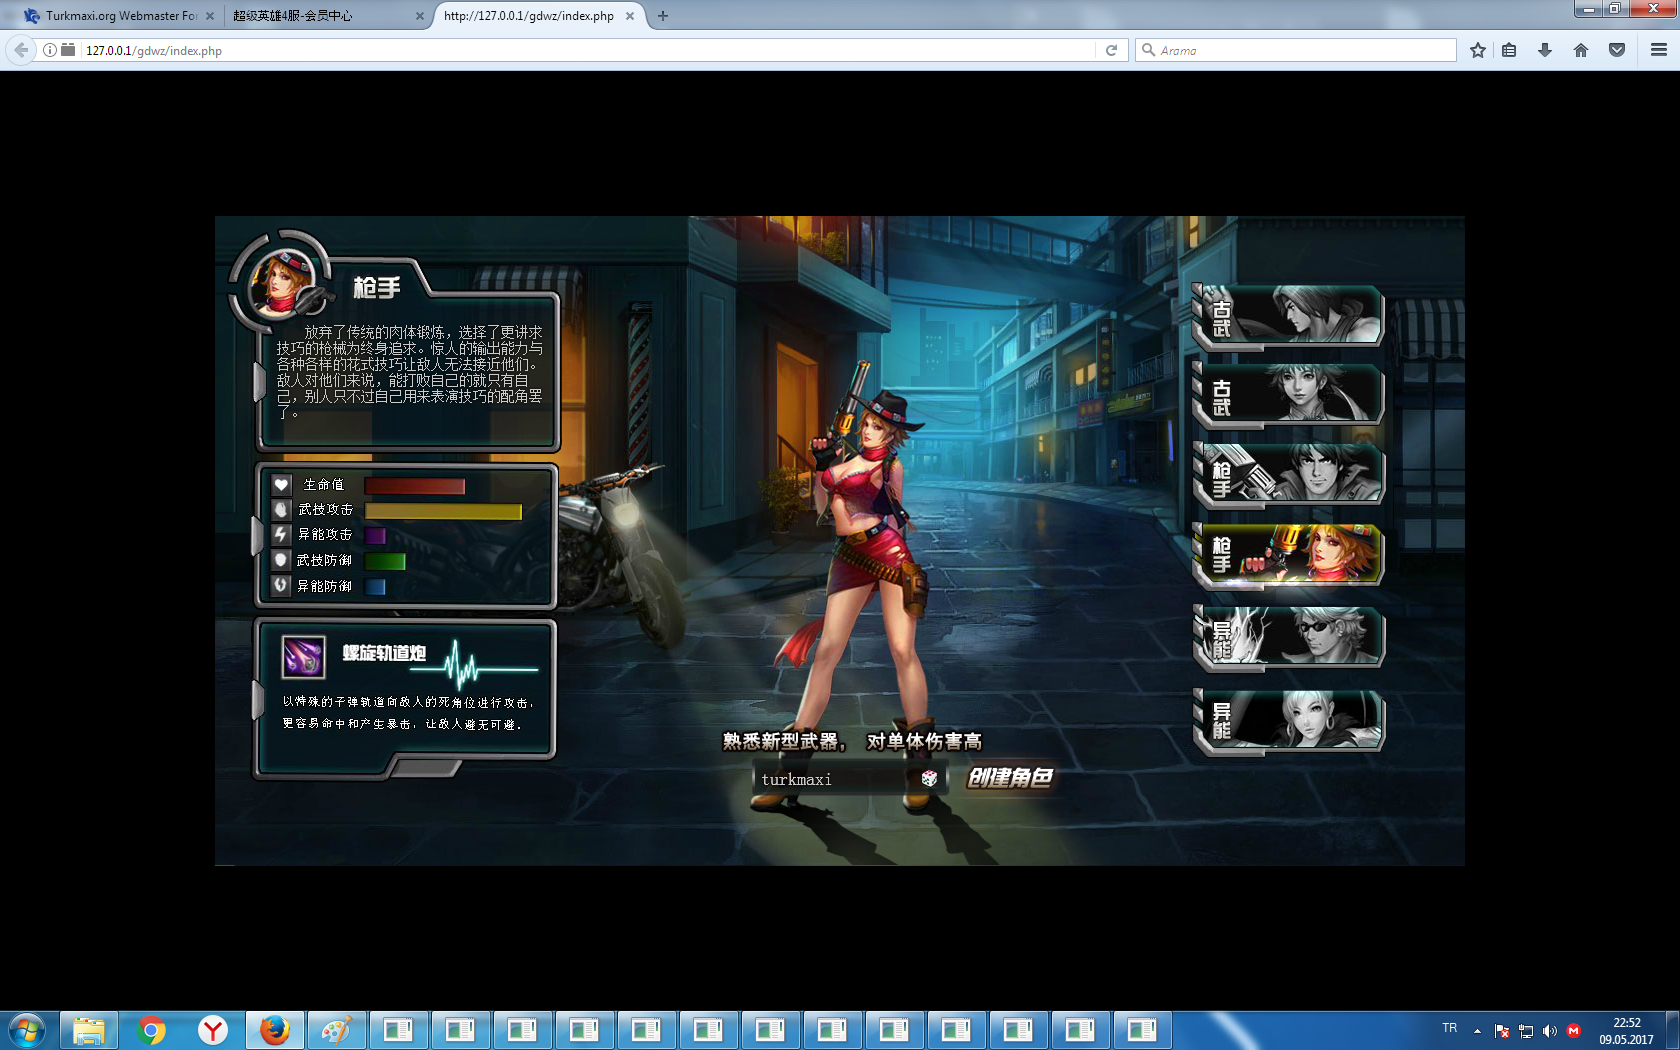1680x1050 pixels.
Task: Open Paint from the taskbar
Action: (337, 1030)
